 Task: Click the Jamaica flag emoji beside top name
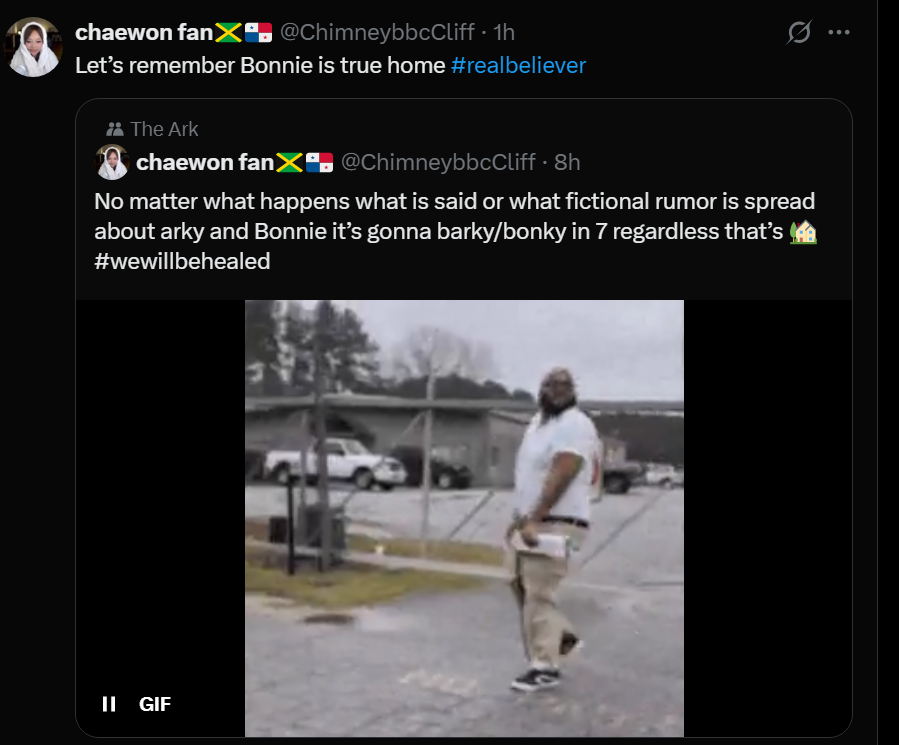tap(228, 33)
